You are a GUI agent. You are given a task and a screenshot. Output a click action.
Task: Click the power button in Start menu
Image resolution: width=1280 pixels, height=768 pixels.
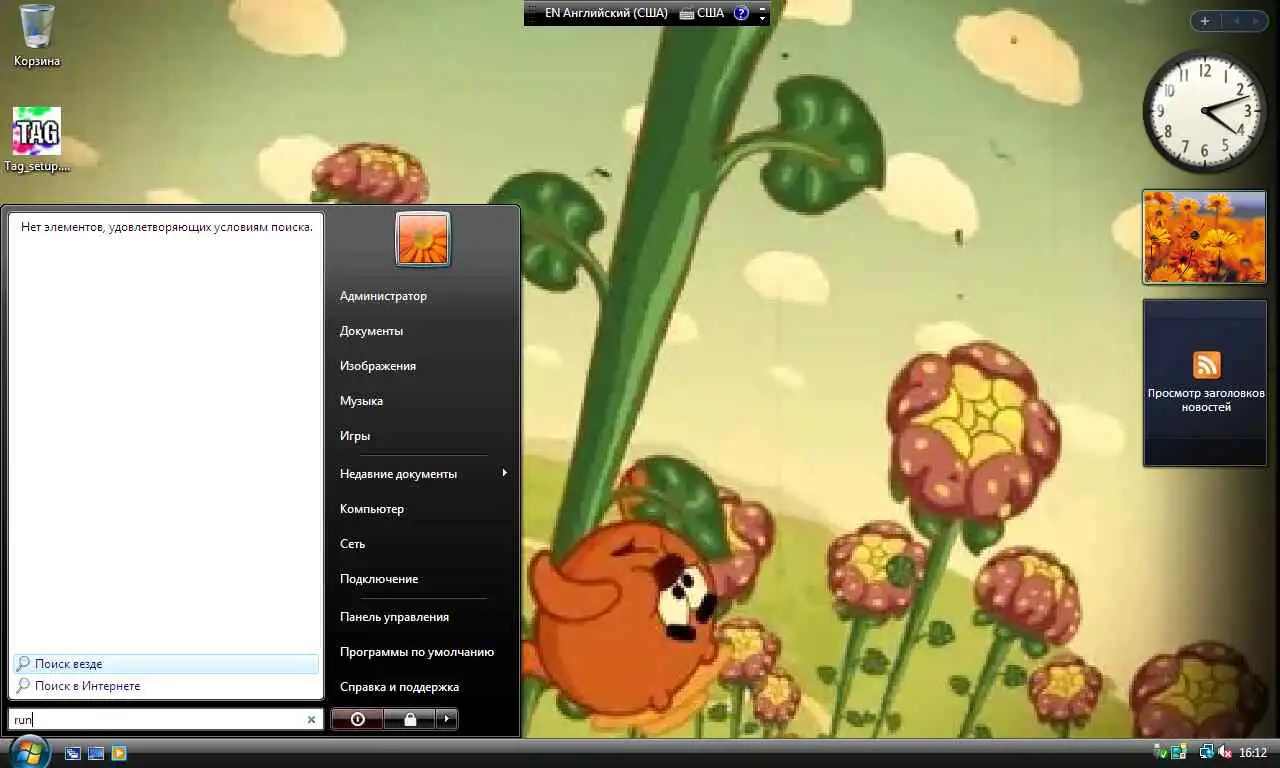[x=357, y=718]
